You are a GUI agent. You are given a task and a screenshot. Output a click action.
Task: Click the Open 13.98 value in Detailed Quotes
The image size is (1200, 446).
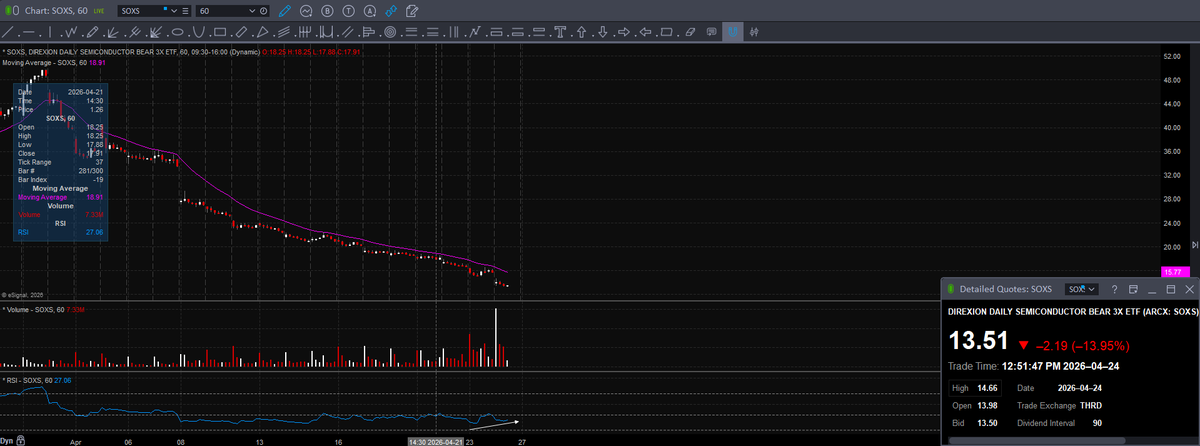988,405
